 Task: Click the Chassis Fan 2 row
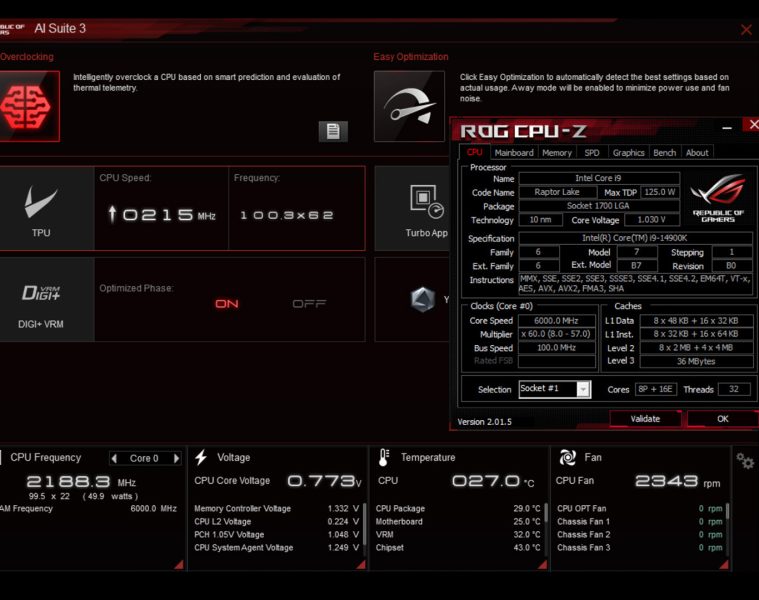(x=639, y=535)
